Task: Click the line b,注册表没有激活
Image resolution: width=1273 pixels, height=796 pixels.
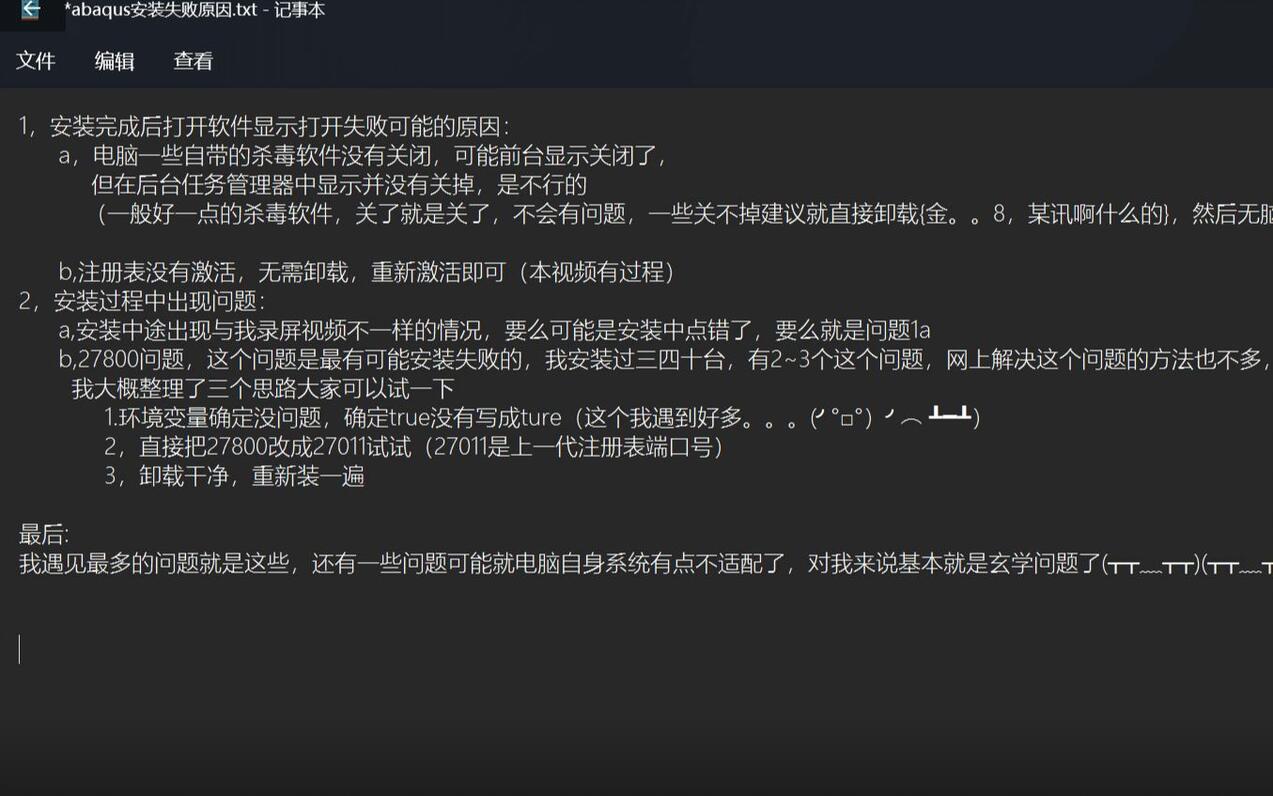Action: coord(367,272)
